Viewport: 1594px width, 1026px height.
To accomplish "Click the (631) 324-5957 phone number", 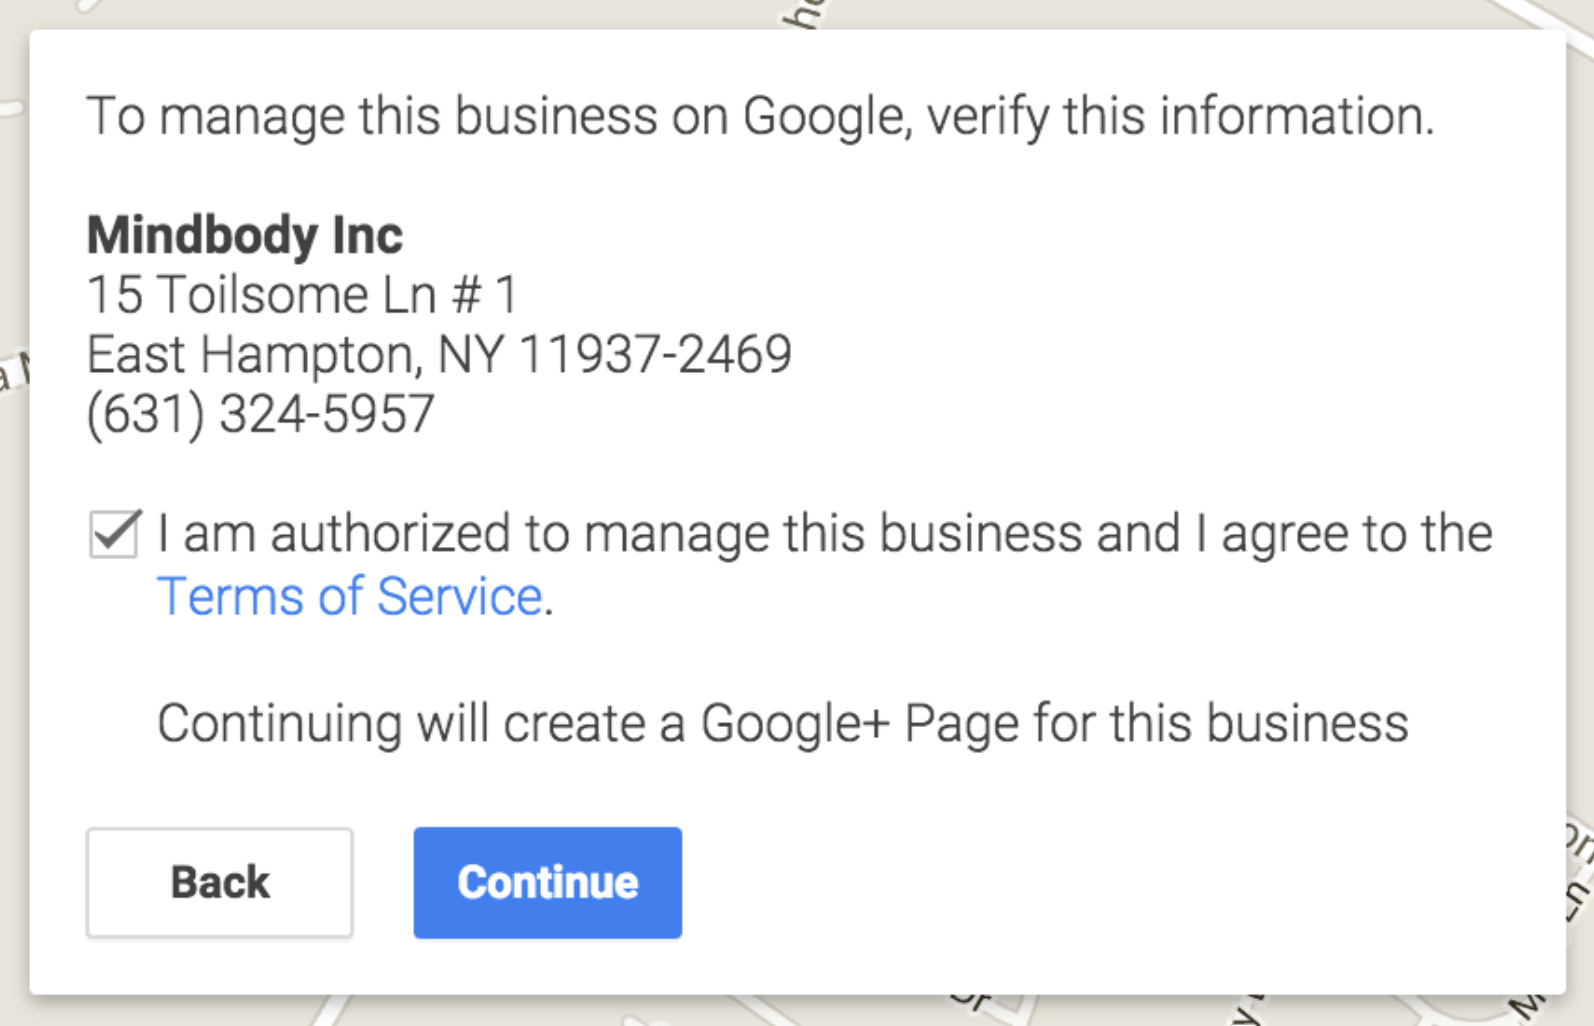I will pyautogui.click(x=260, y=414).
